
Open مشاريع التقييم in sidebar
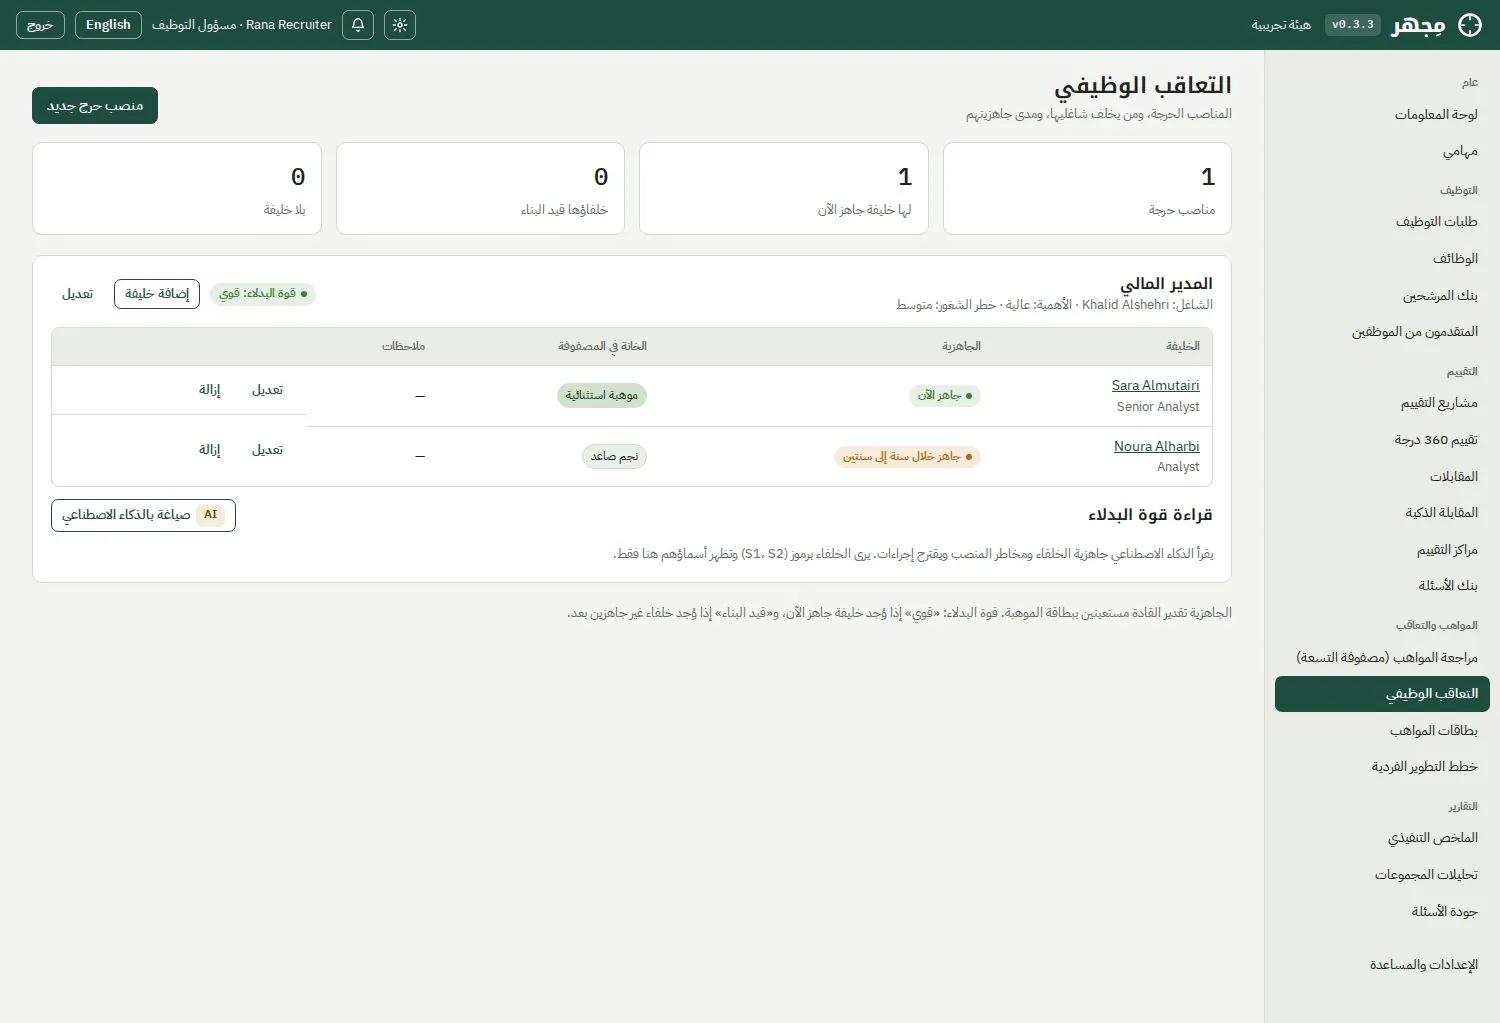click(1382, 403)
